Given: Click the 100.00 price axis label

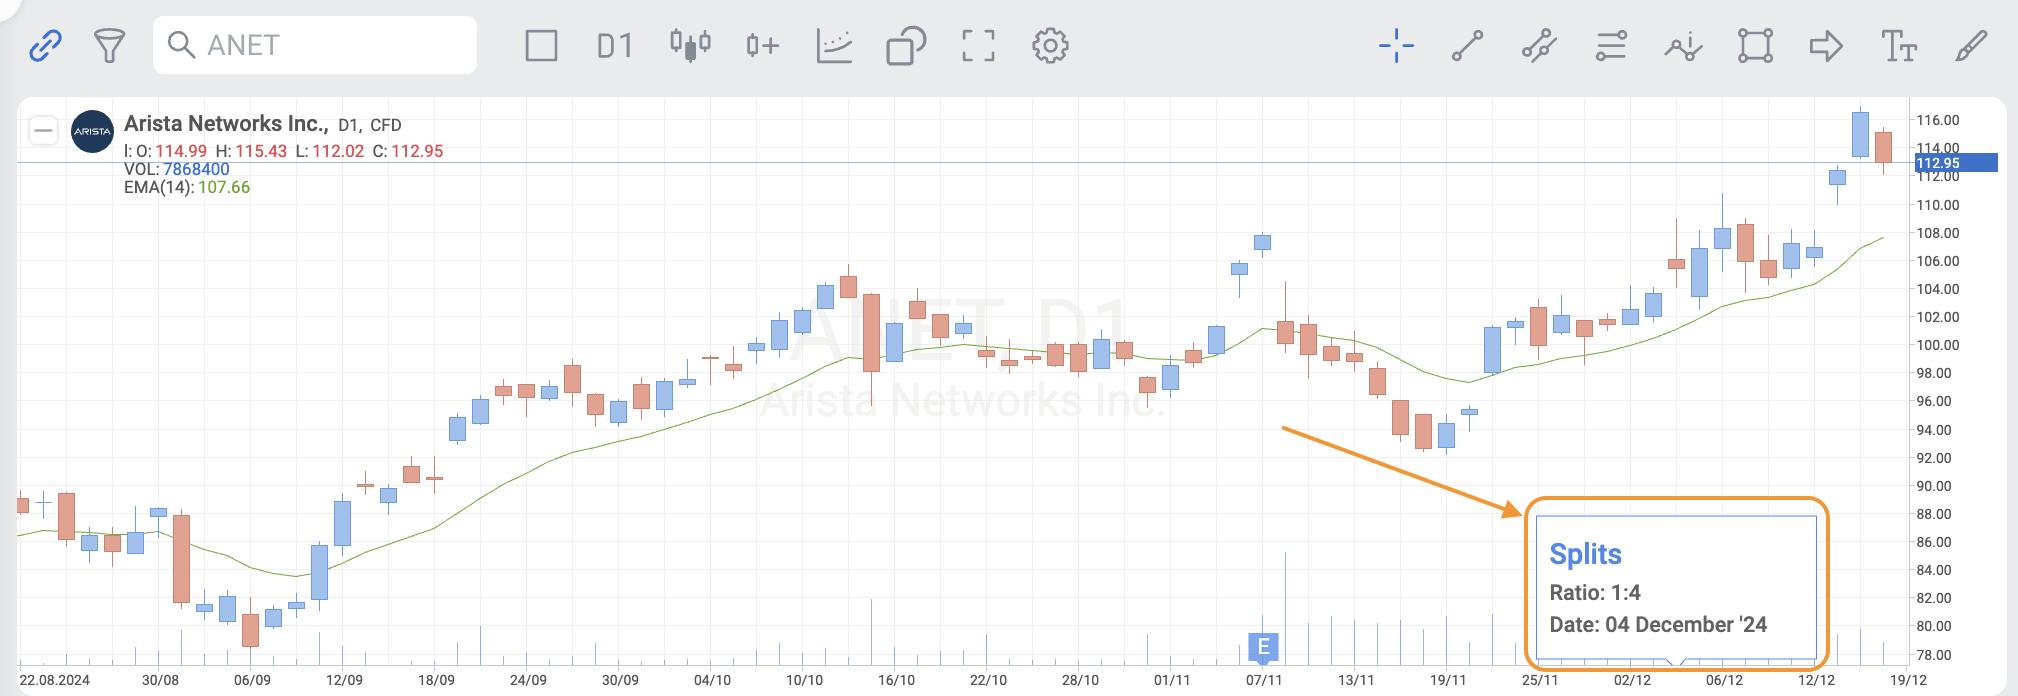Looking at the screenshot, I should click(x=1938, y=345).
